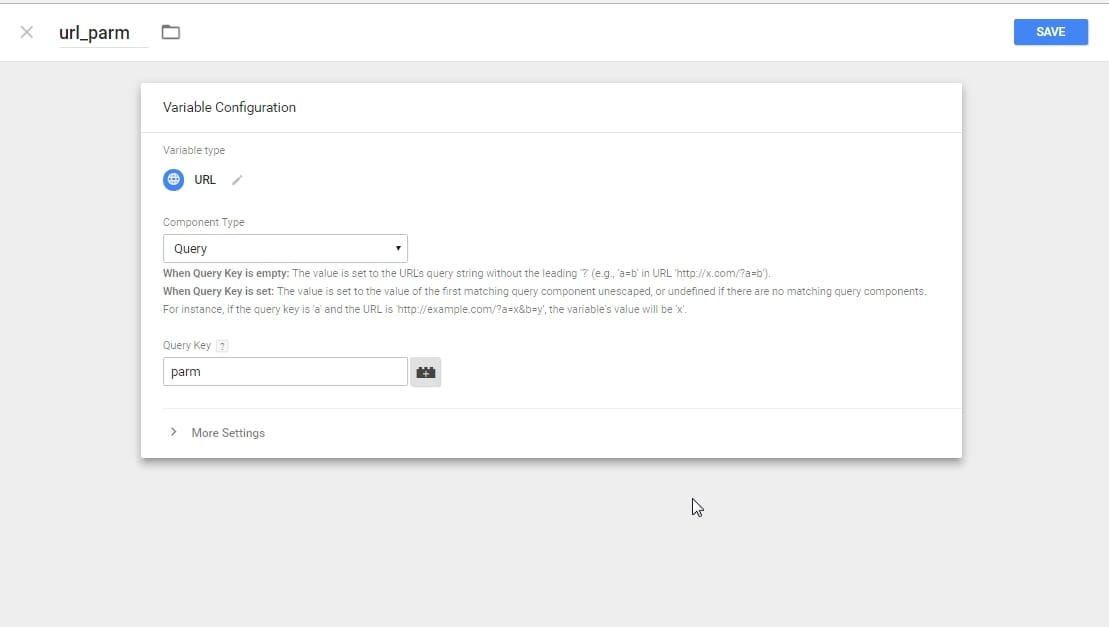Screen dimensions: 1109x627
Task: Click inside the Query Key input containing parm
Action: pos(285,371)
